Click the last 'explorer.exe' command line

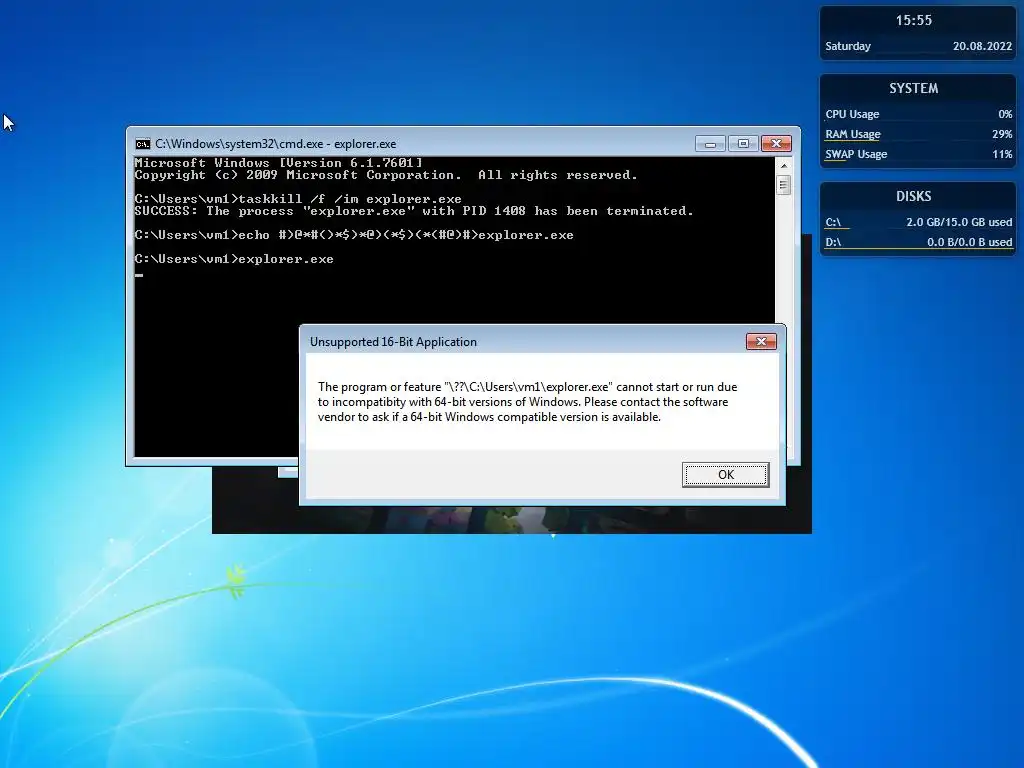[234, 259]
